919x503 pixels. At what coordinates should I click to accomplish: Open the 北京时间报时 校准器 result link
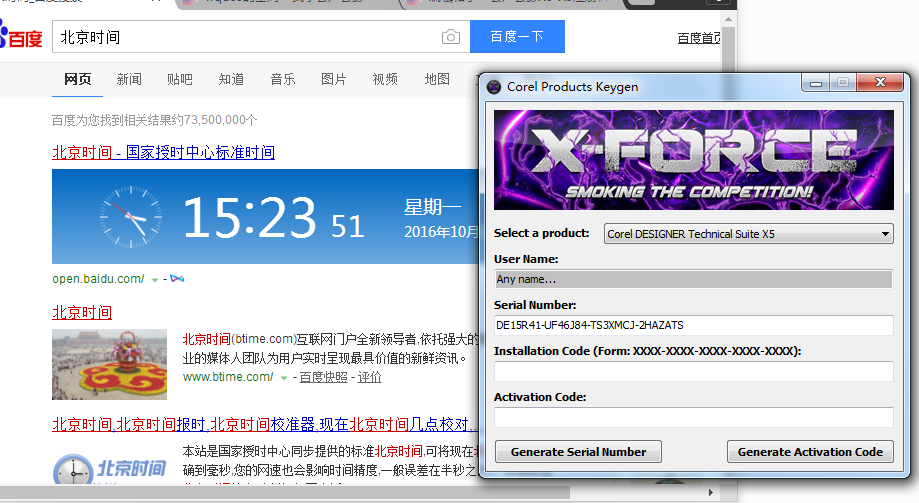point(265,424)
